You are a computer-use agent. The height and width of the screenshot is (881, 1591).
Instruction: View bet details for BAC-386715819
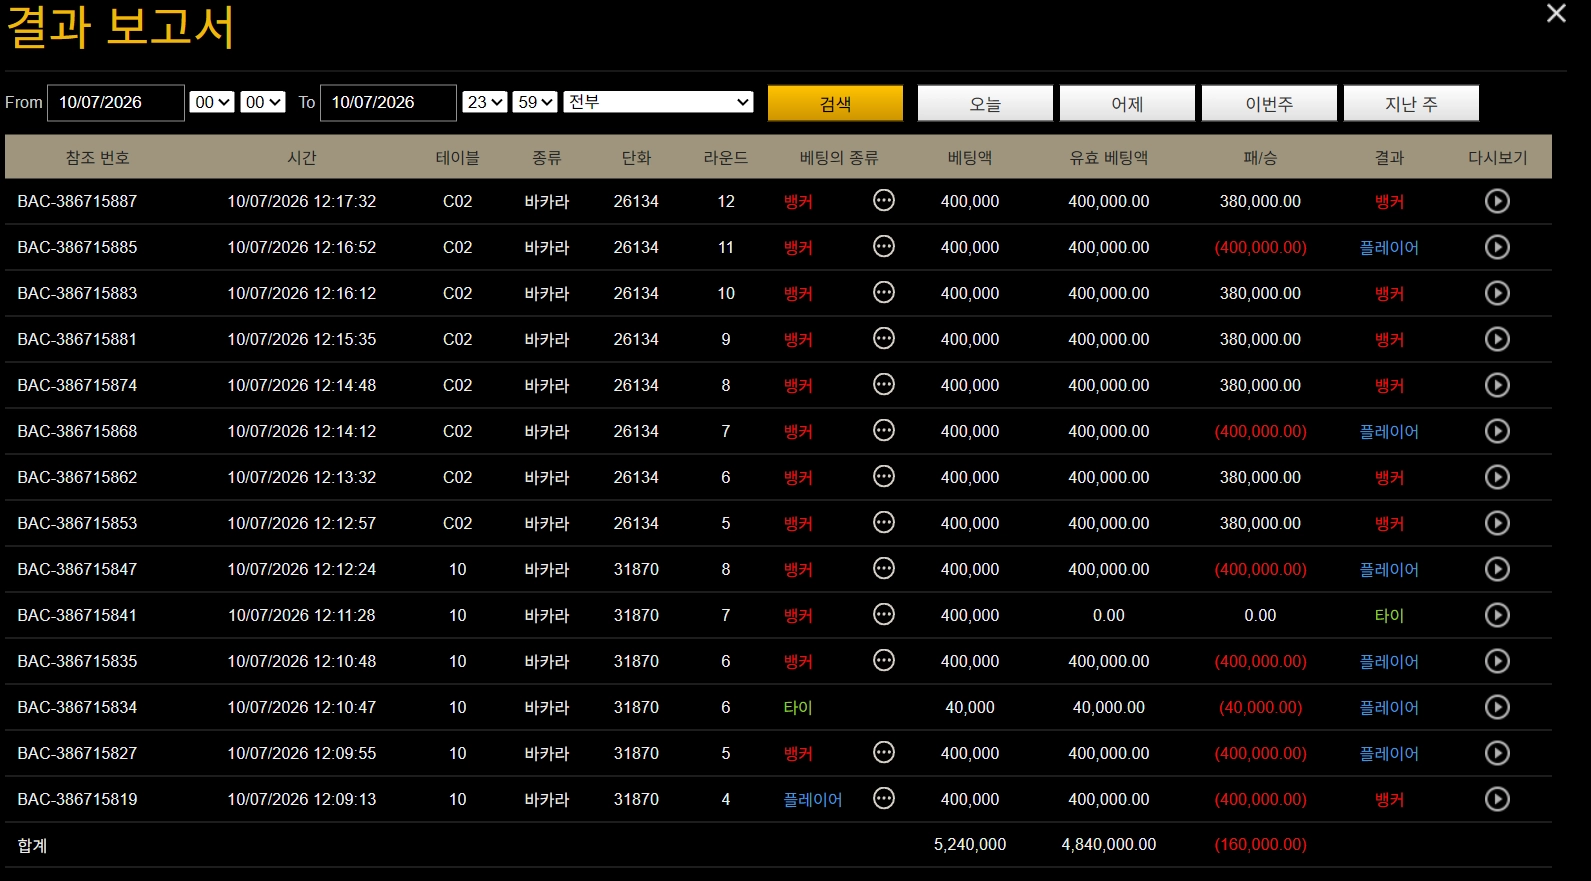(884, 798)
